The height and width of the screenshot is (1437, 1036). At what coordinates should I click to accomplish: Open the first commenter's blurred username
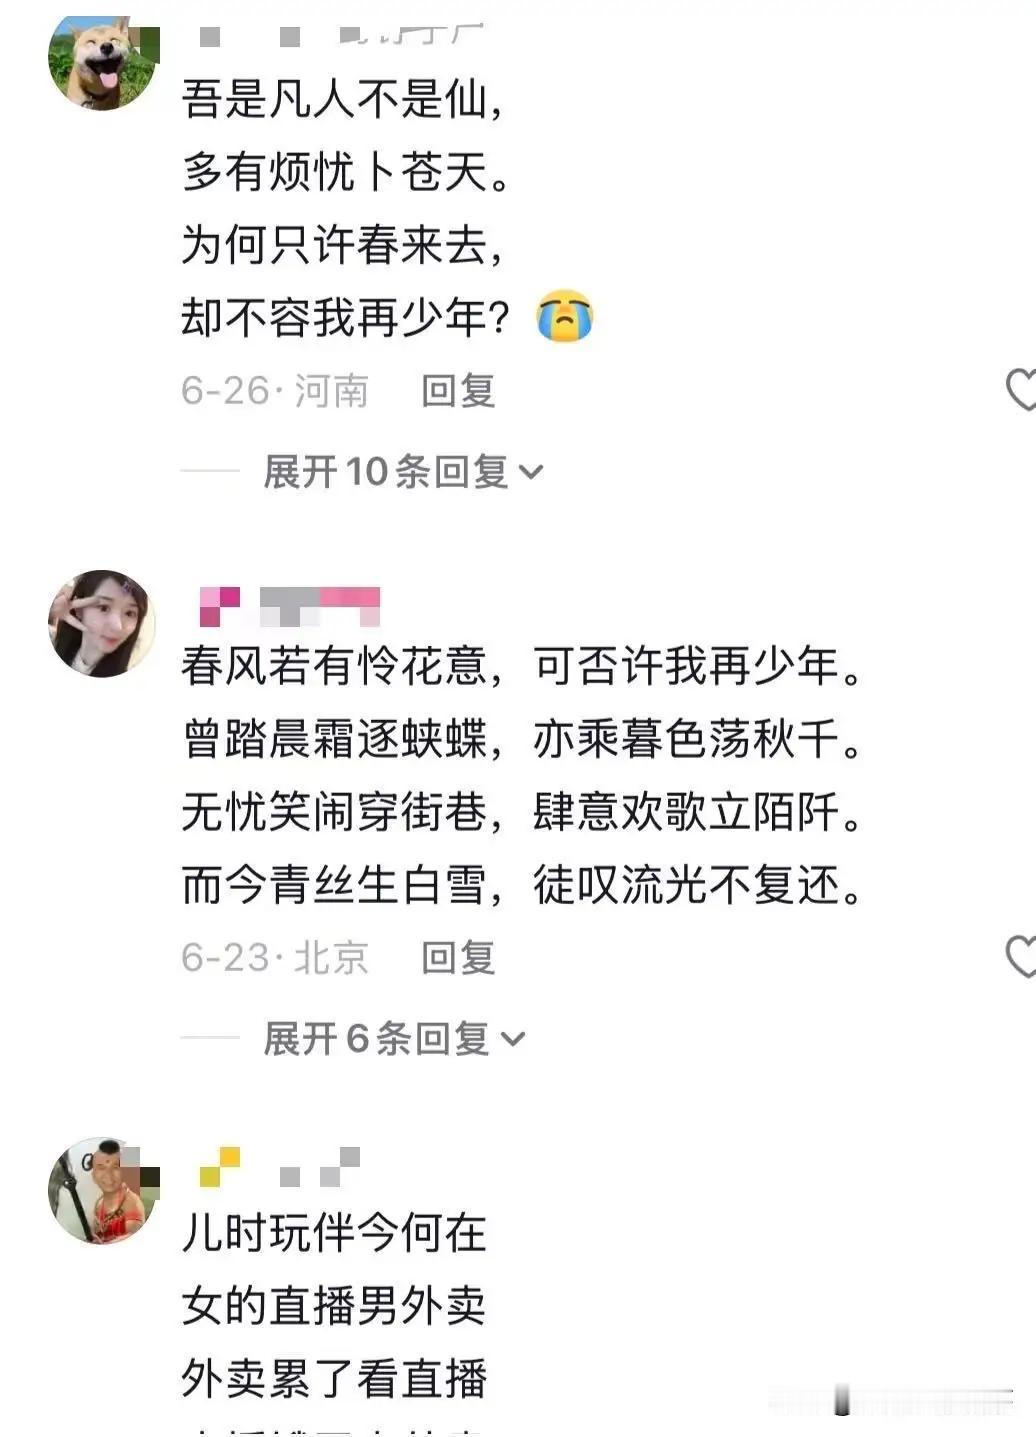(x=340, y=36)
